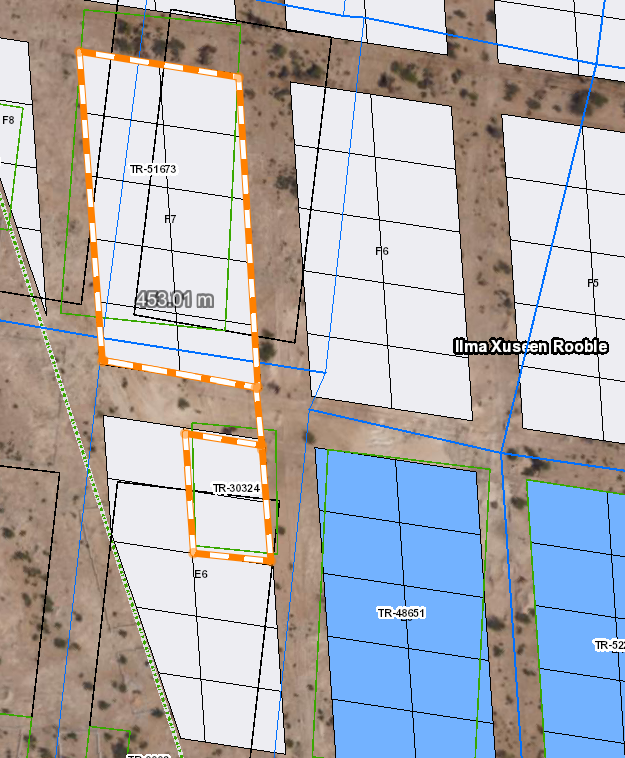Click the TR-30324 parcel label
Viewport: 625px width, 758px height.
[x=236, y=488]
